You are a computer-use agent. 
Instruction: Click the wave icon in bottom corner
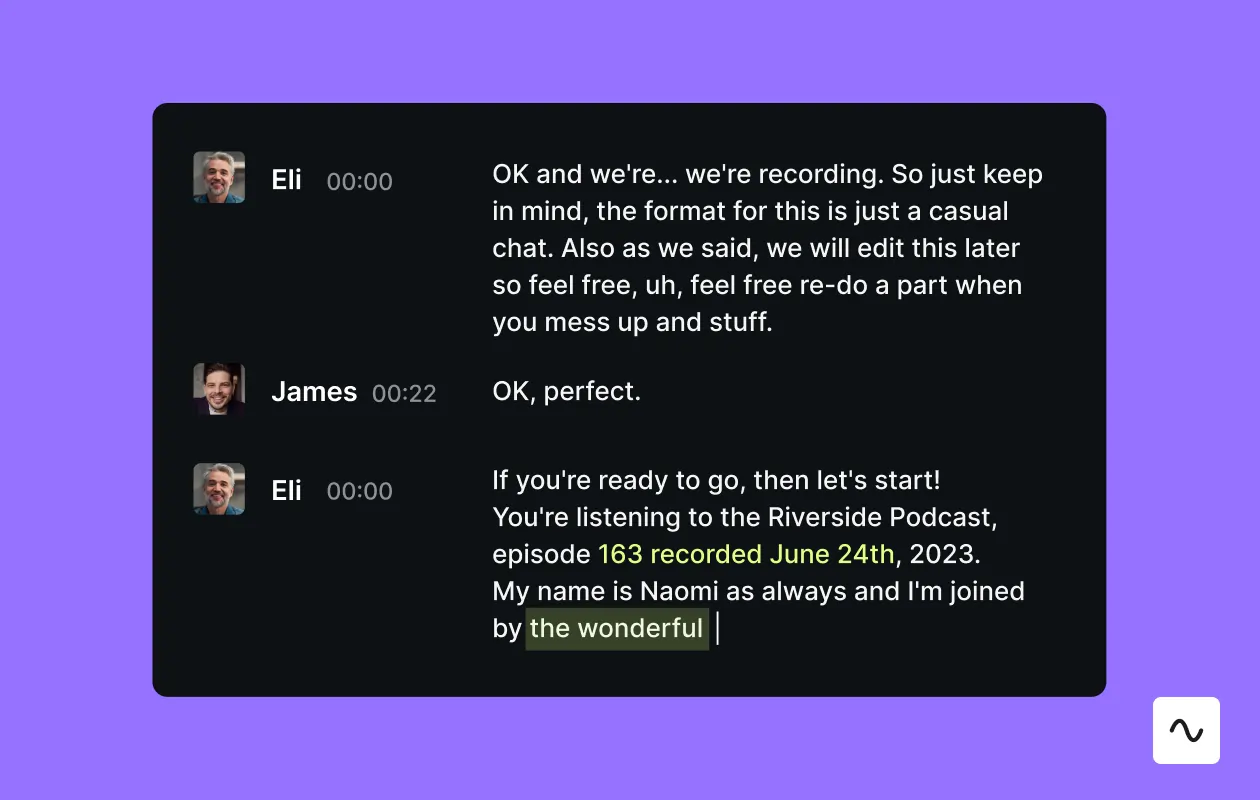(x=1186, y=730)
